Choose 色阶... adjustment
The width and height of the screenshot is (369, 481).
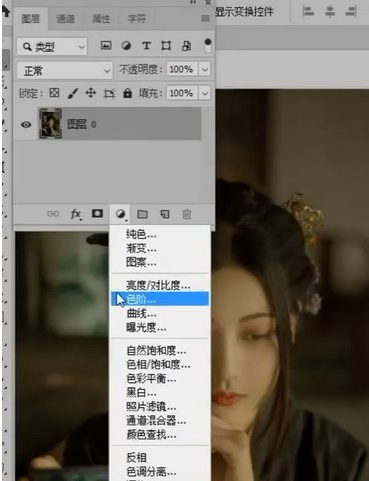(160, 299)
